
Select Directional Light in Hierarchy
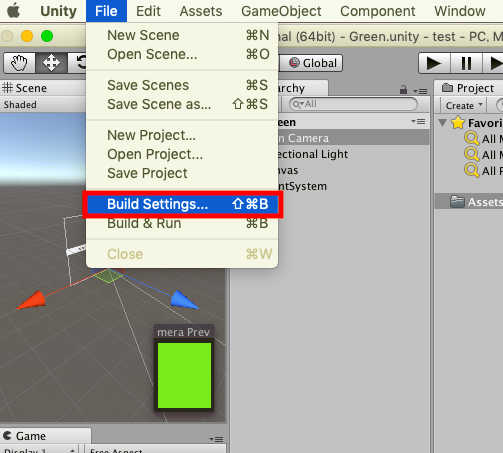click(x=313, y=154)
